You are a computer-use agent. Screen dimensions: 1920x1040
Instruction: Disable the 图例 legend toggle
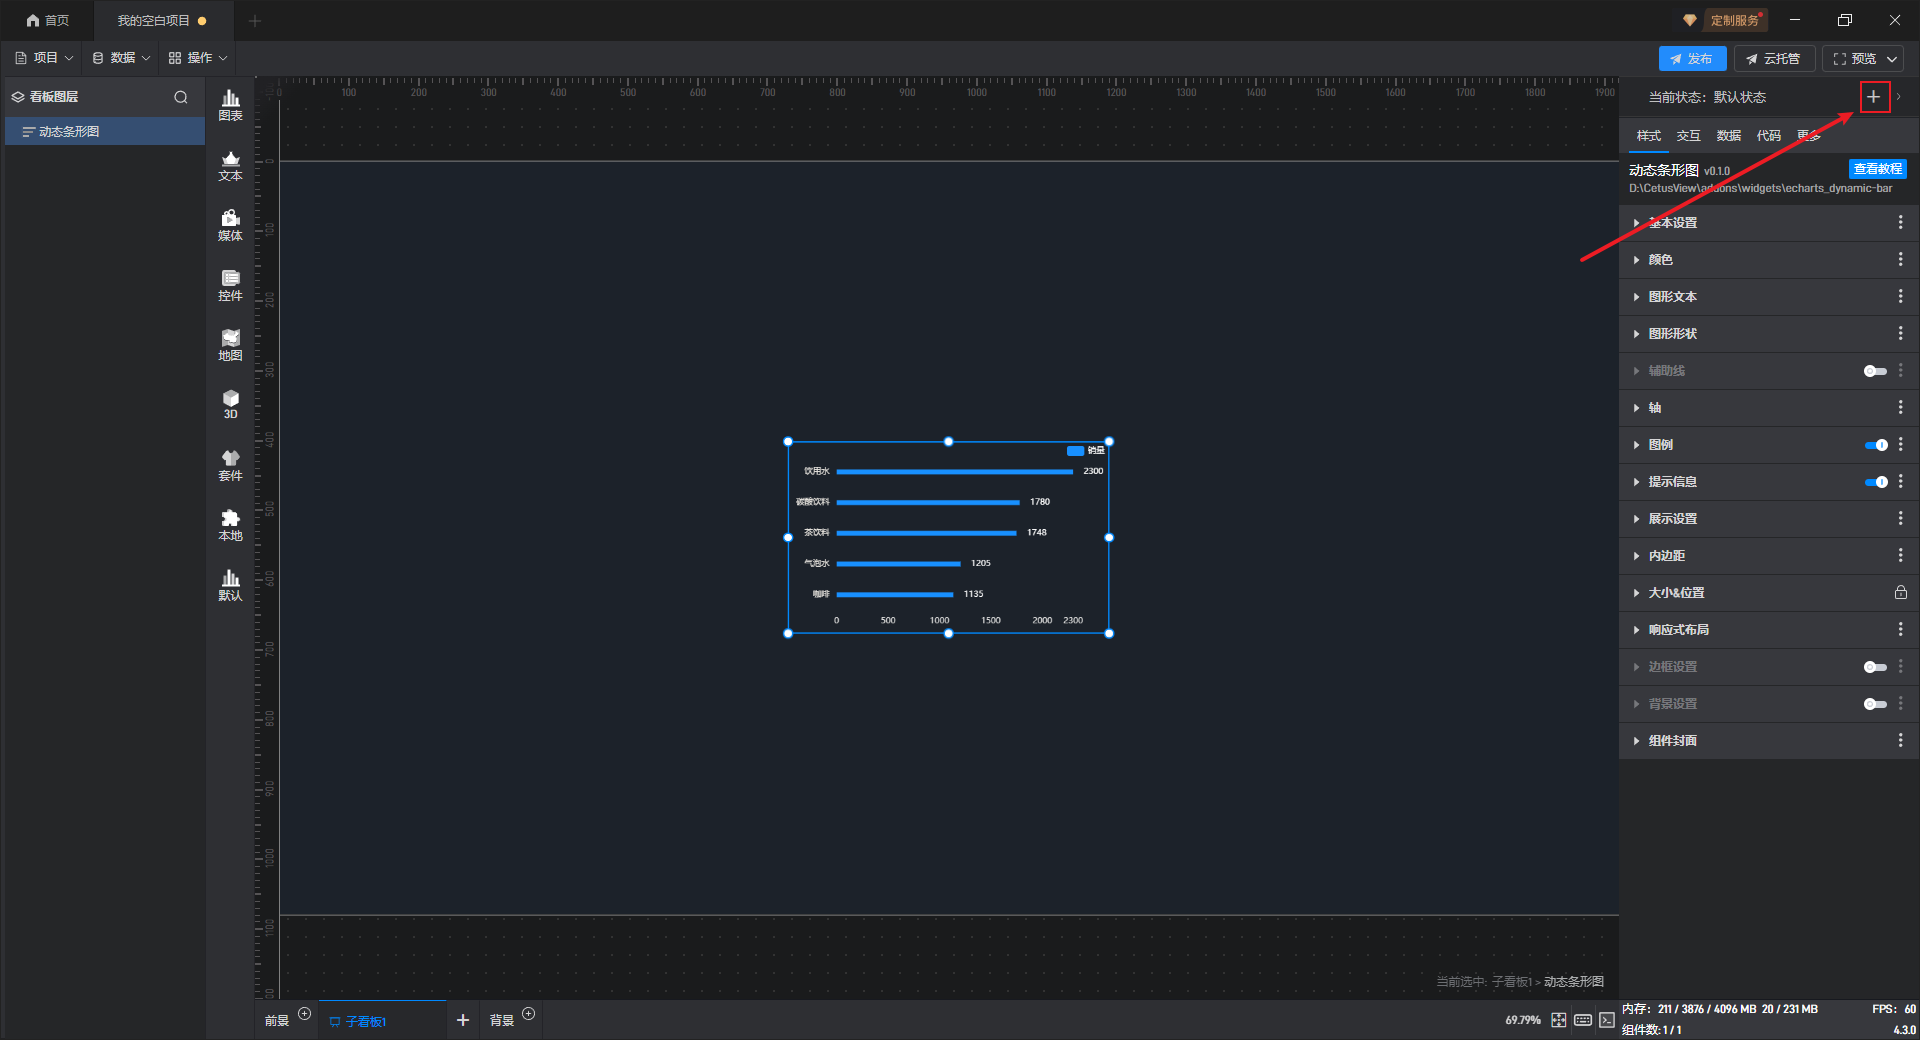coord(1876,445)
